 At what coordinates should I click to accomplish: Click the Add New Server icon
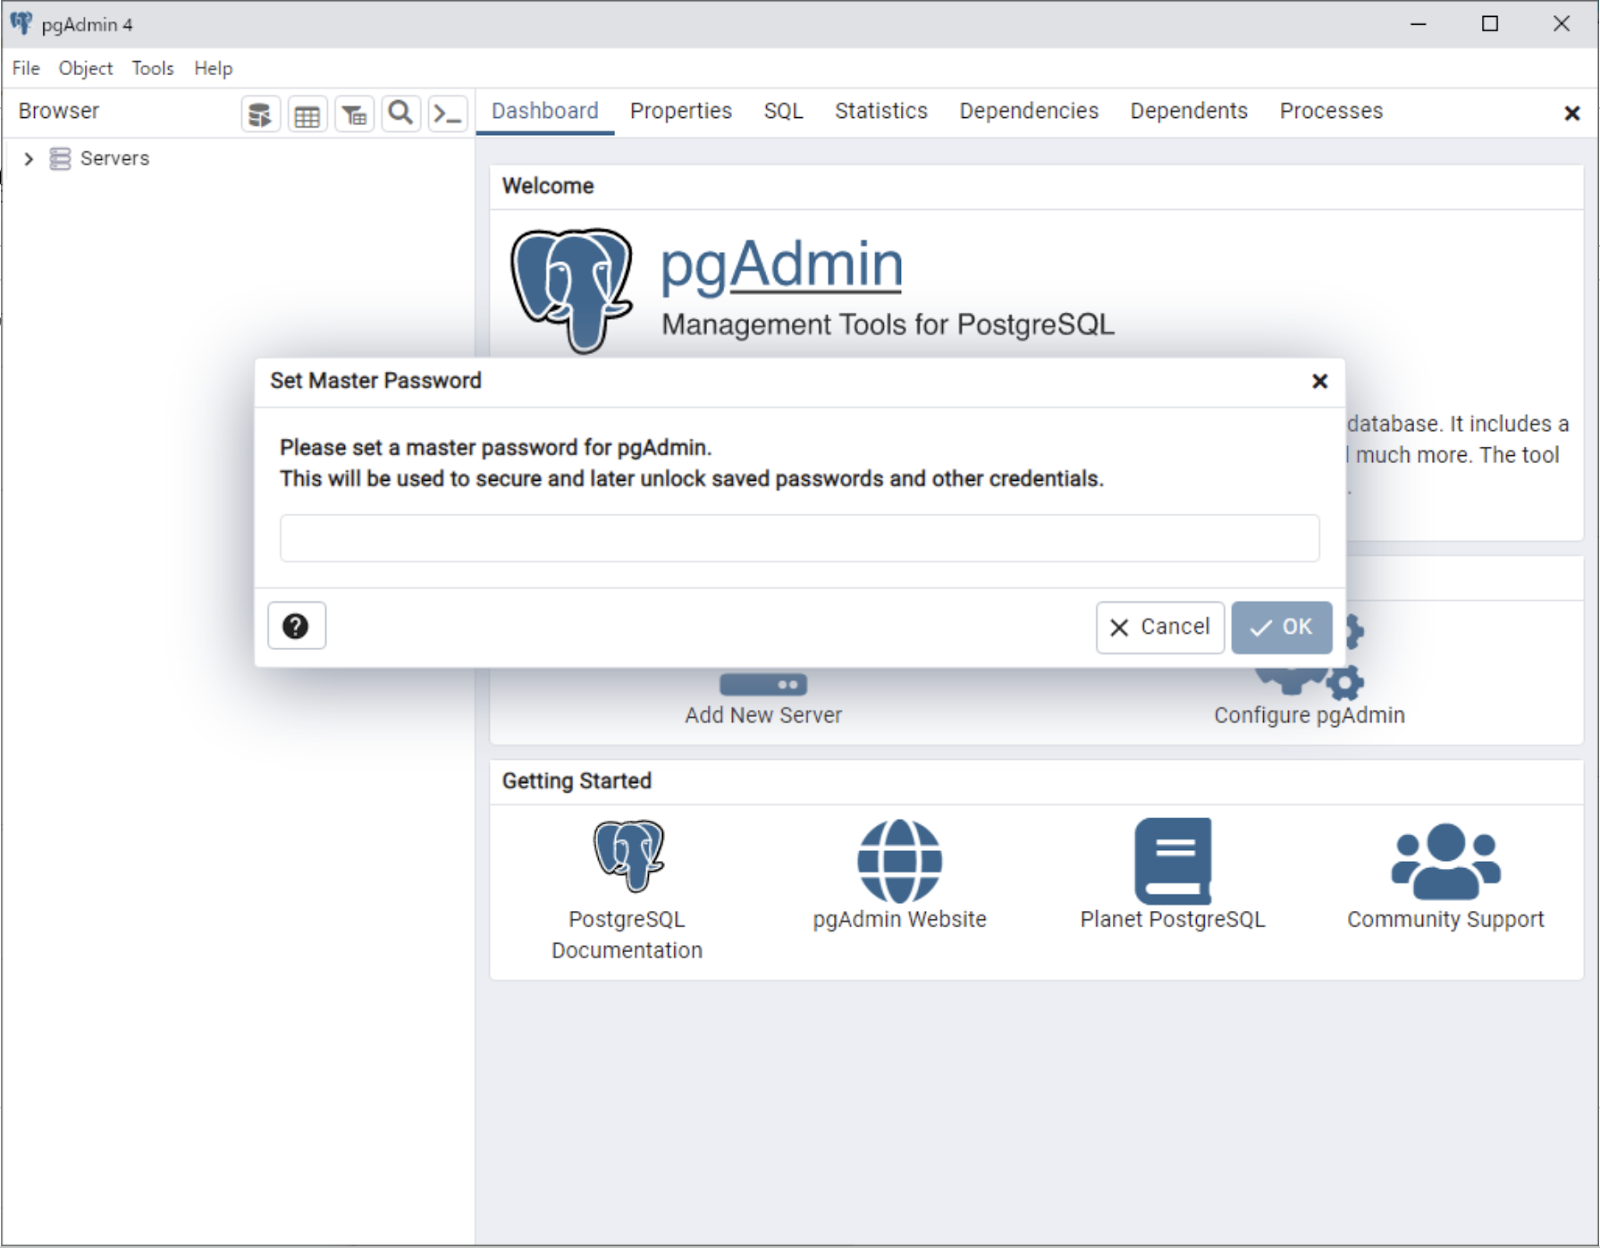coord(763,683)
